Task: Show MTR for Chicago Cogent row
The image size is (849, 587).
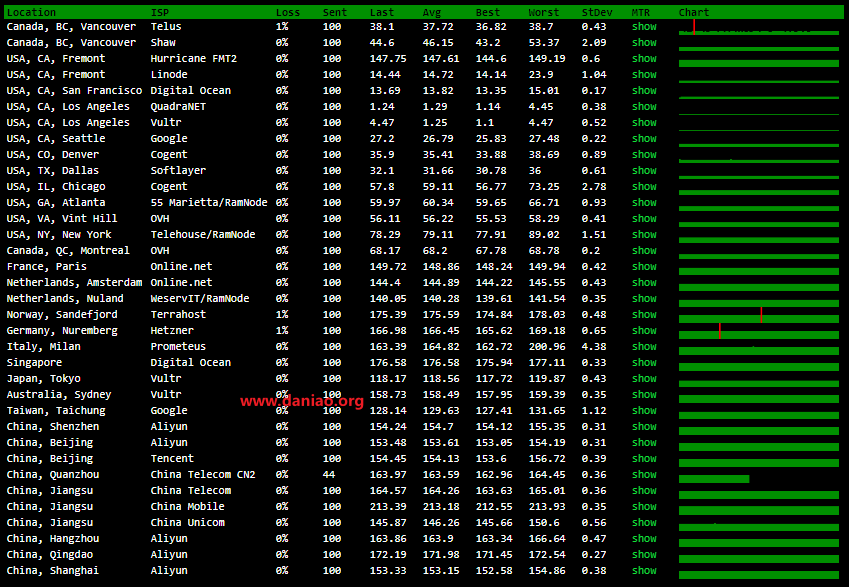Action: pos(644,186)
